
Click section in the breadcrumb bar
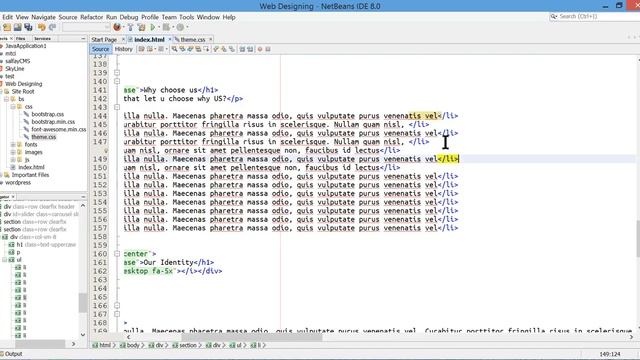pos(188,345)
